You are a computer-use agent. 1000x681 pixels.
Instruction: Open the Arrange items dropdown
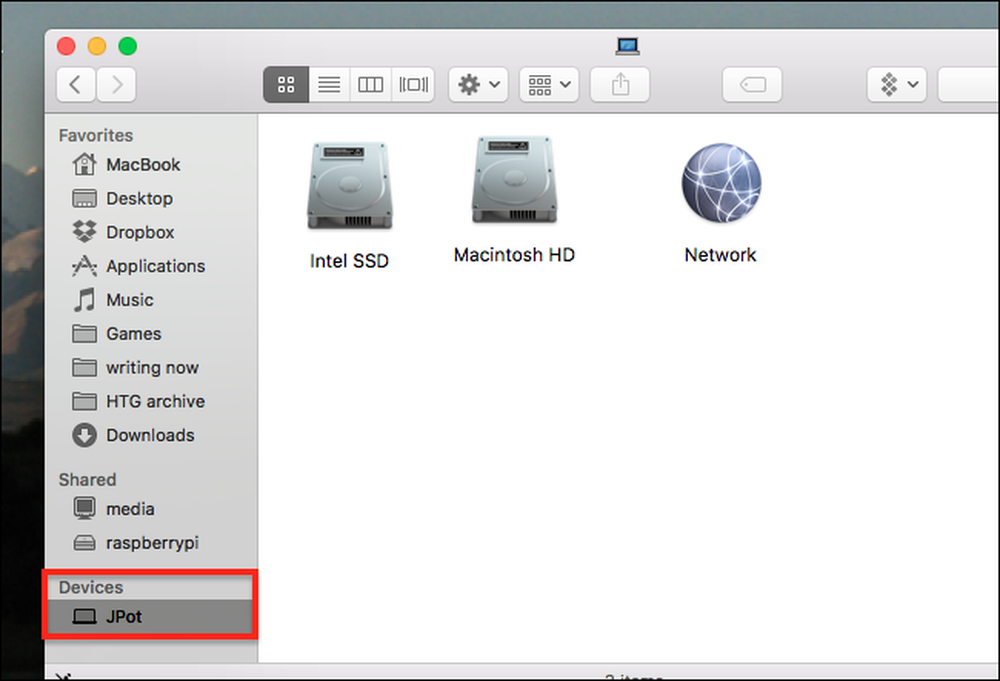point(549,85)
